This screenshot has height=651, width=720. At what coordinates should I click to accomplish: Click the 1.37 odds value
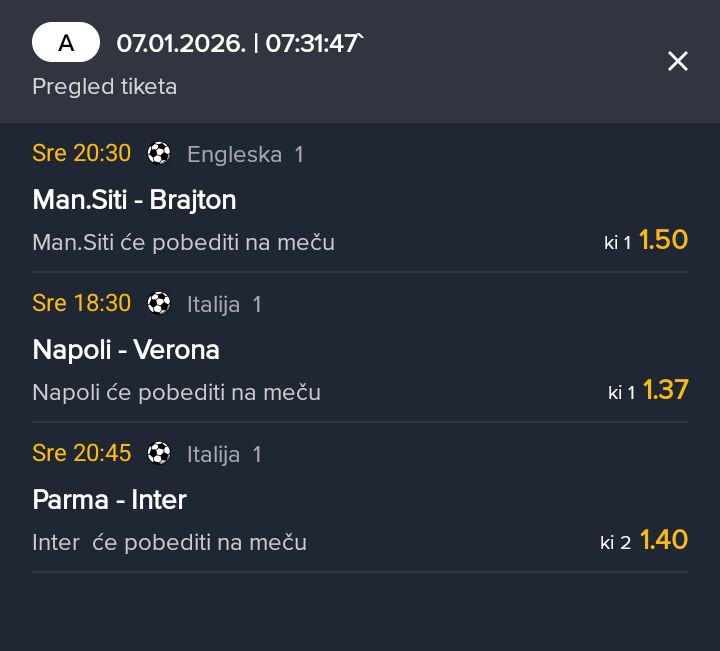point(665,390)
